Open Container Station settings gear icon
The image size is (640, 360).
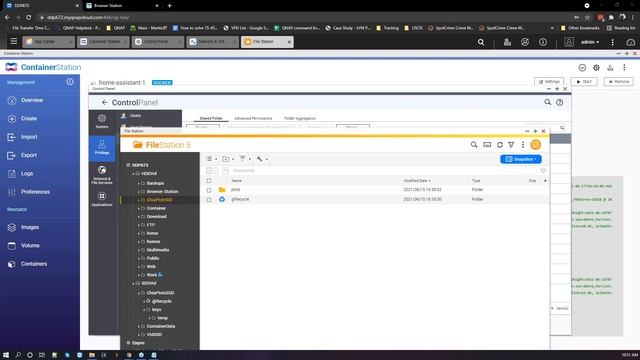[x=596, y=68]
